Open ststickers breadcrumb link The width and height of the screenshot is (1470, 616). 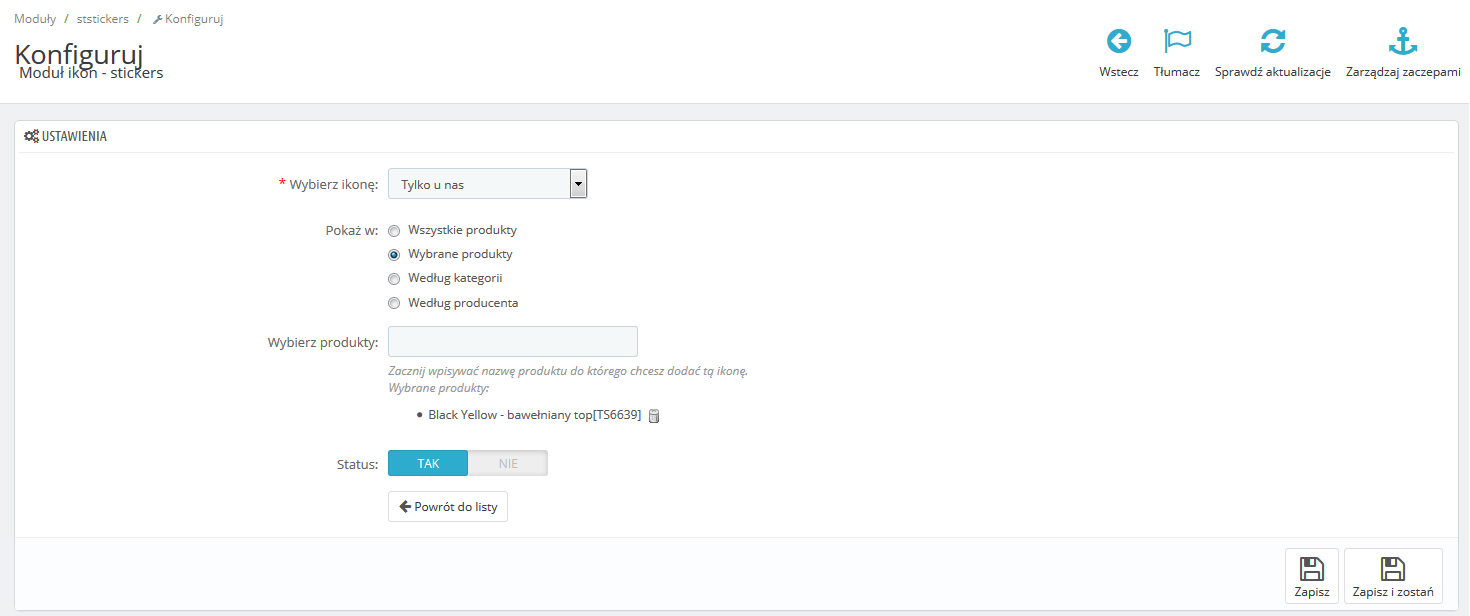point(102,19)
